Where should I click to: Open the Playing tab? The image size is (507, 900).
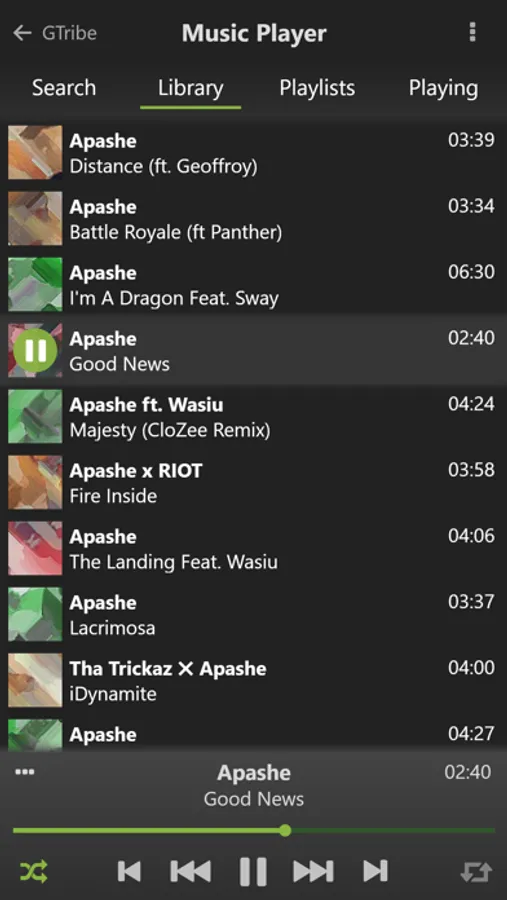coord(443,88)
